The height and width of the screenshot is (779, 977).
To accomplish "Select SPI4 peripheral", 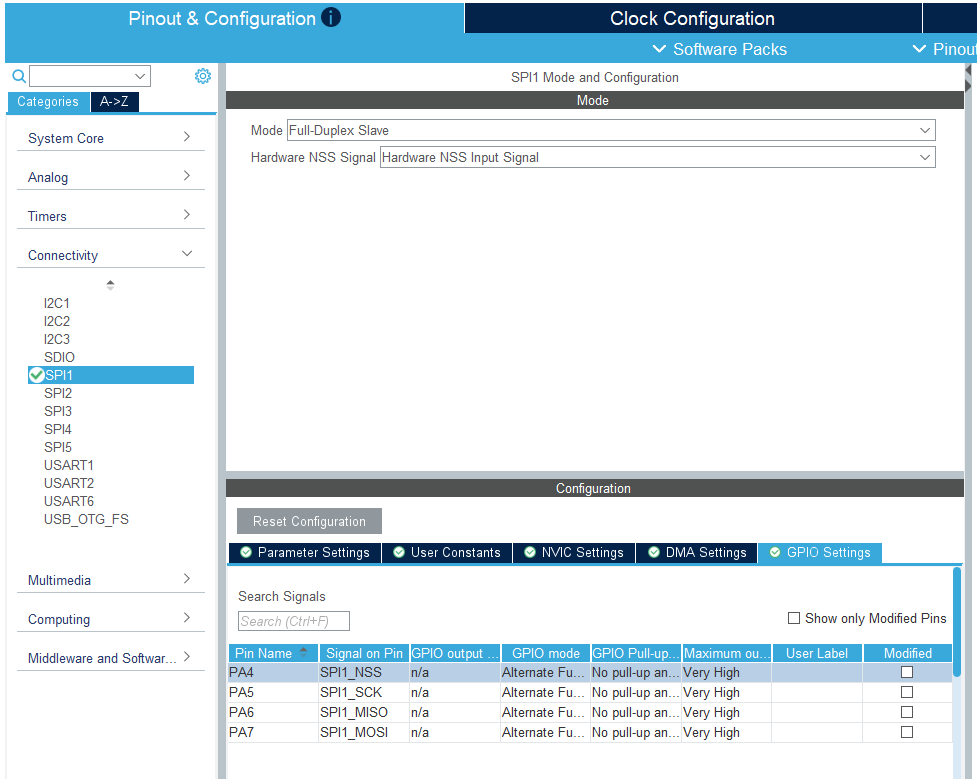I will click(58, 429).
